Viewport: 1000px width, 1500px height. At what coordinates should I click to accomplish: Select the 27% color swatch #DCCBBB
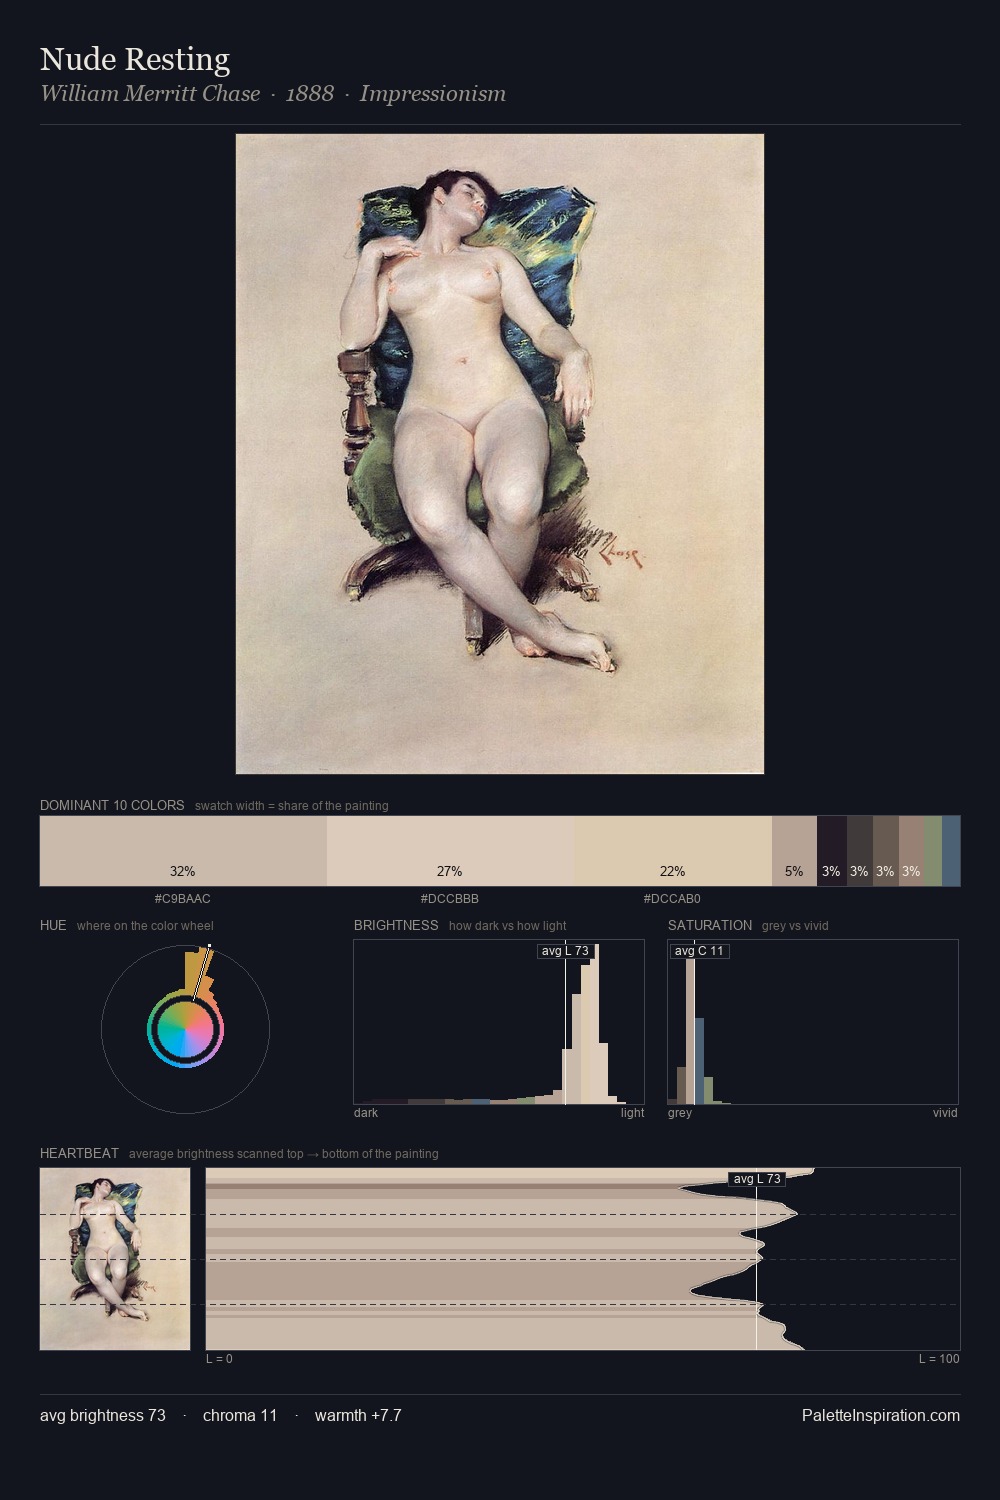pos(450,851)
